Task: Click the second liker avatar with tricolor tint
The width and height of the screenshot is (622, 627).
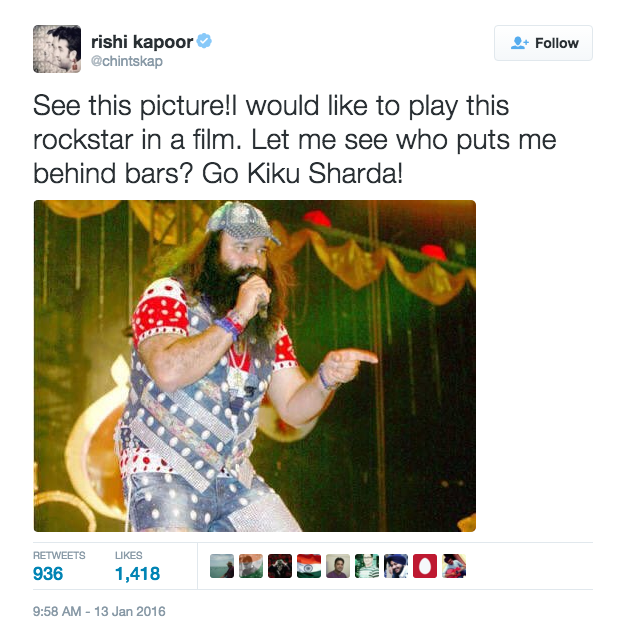Action: [x=251, y=567]
